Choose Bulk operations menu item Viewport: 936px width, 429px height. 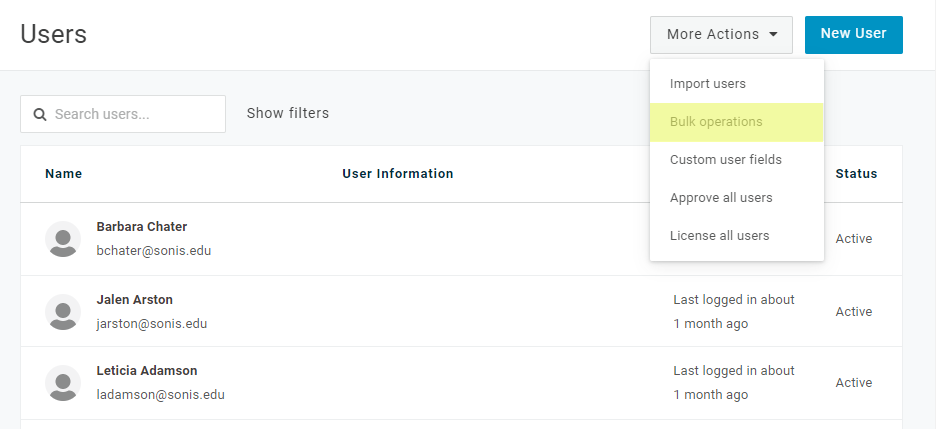pyautogui.click(x=716, y=122)
